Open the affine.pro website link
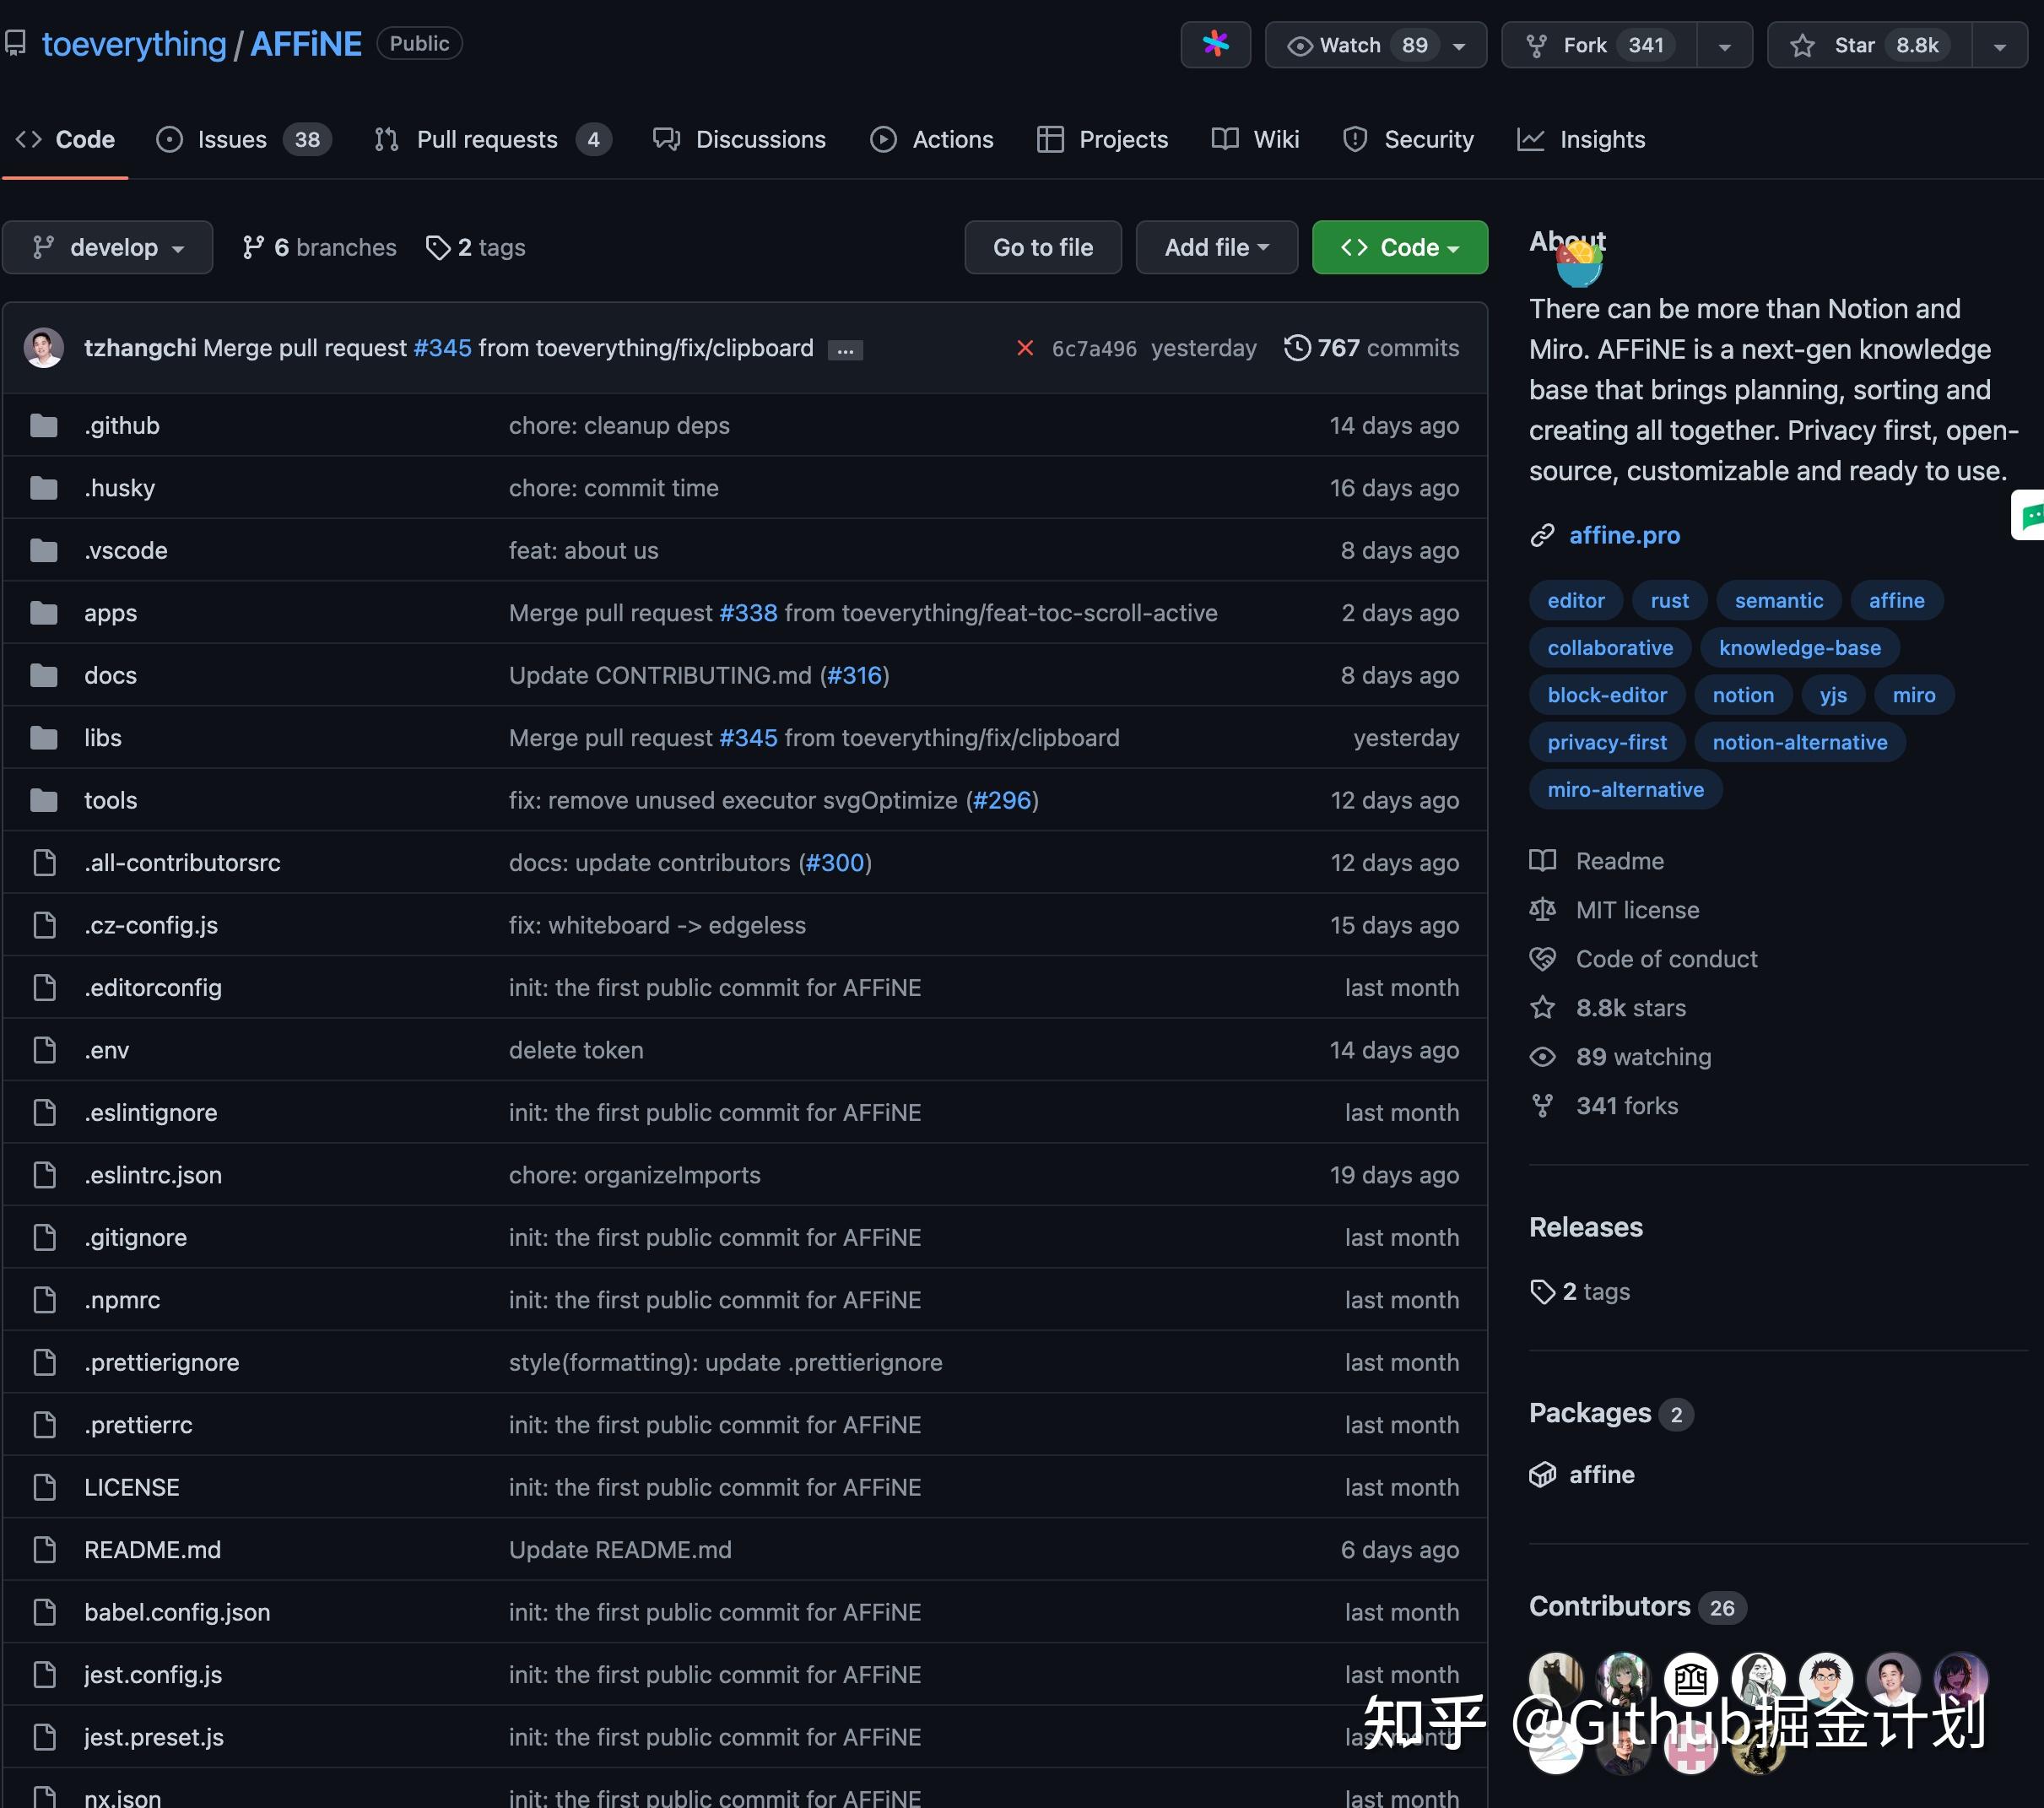This screenshot has height=1808, width=2044. (x=1624, y=535)
